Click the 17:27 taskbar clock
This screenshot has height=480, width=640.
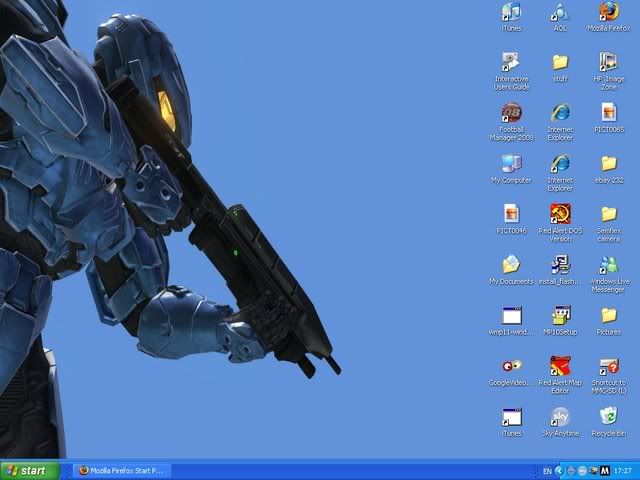[x=622, y=471]
